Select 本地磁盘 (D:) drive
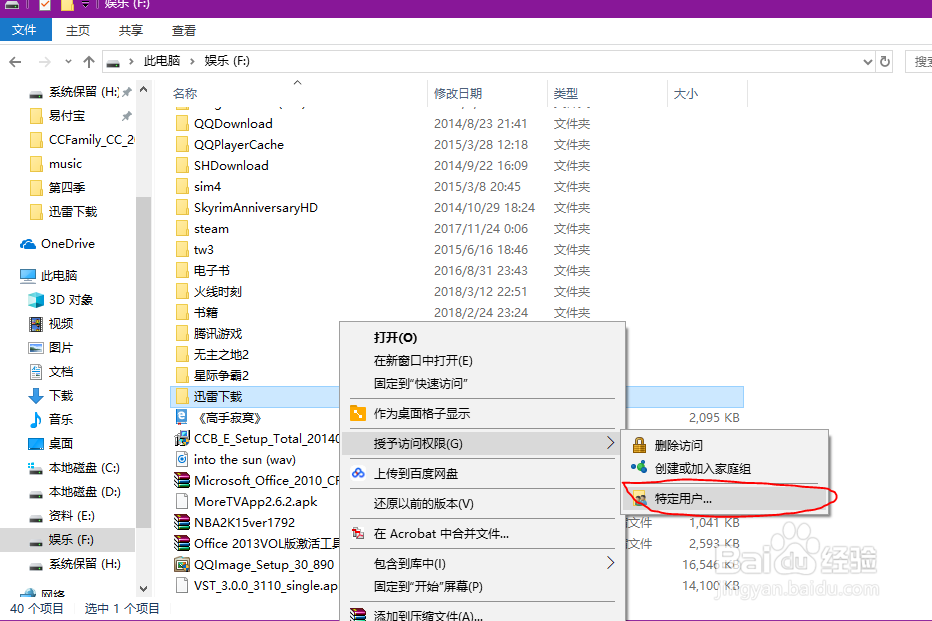This screenshot has width=932, height=621. click(x=84, y=491)
